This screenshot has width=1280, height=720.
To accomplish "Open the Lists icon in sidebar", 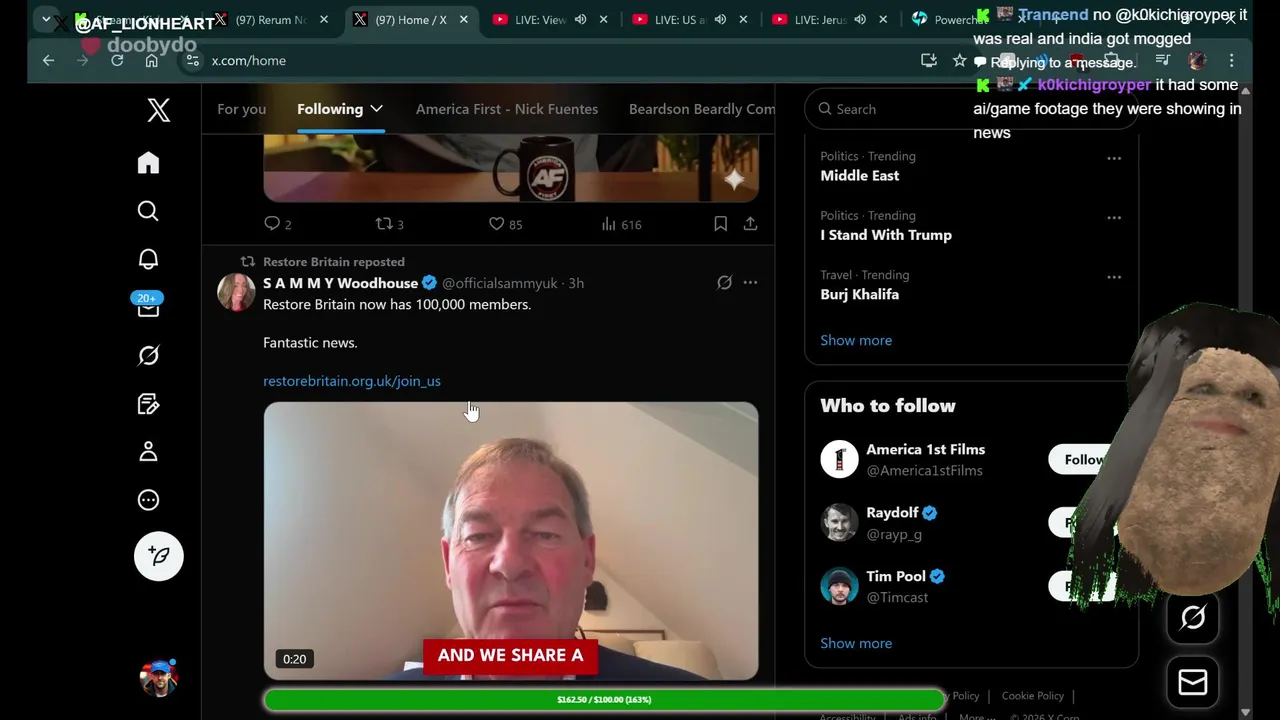I will [148, 404].
